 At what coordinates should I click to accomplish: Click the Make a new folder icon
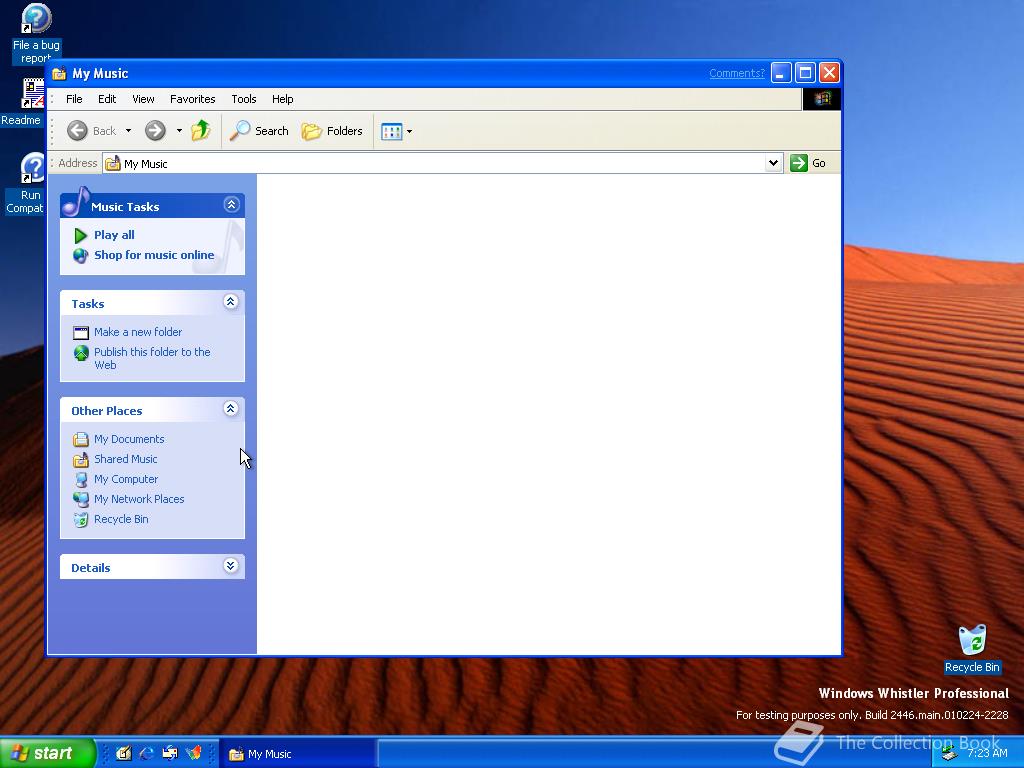[80, 333]
